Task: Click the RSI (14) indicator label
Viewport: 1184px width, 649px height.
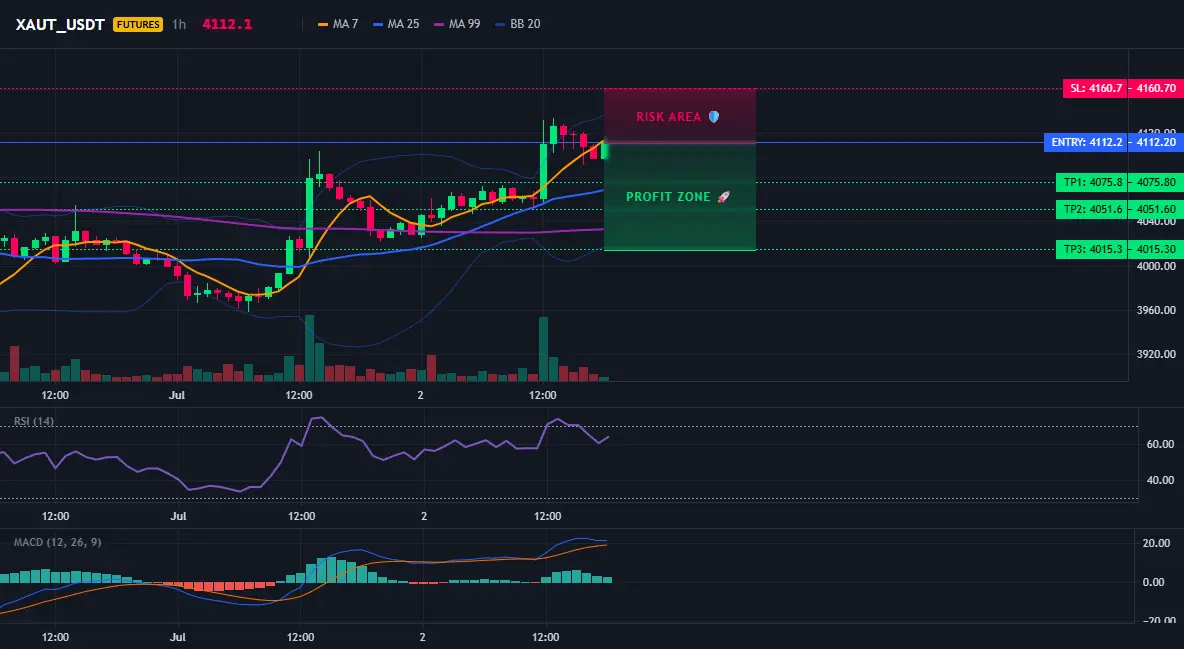Action: click(x=34, y=421)
